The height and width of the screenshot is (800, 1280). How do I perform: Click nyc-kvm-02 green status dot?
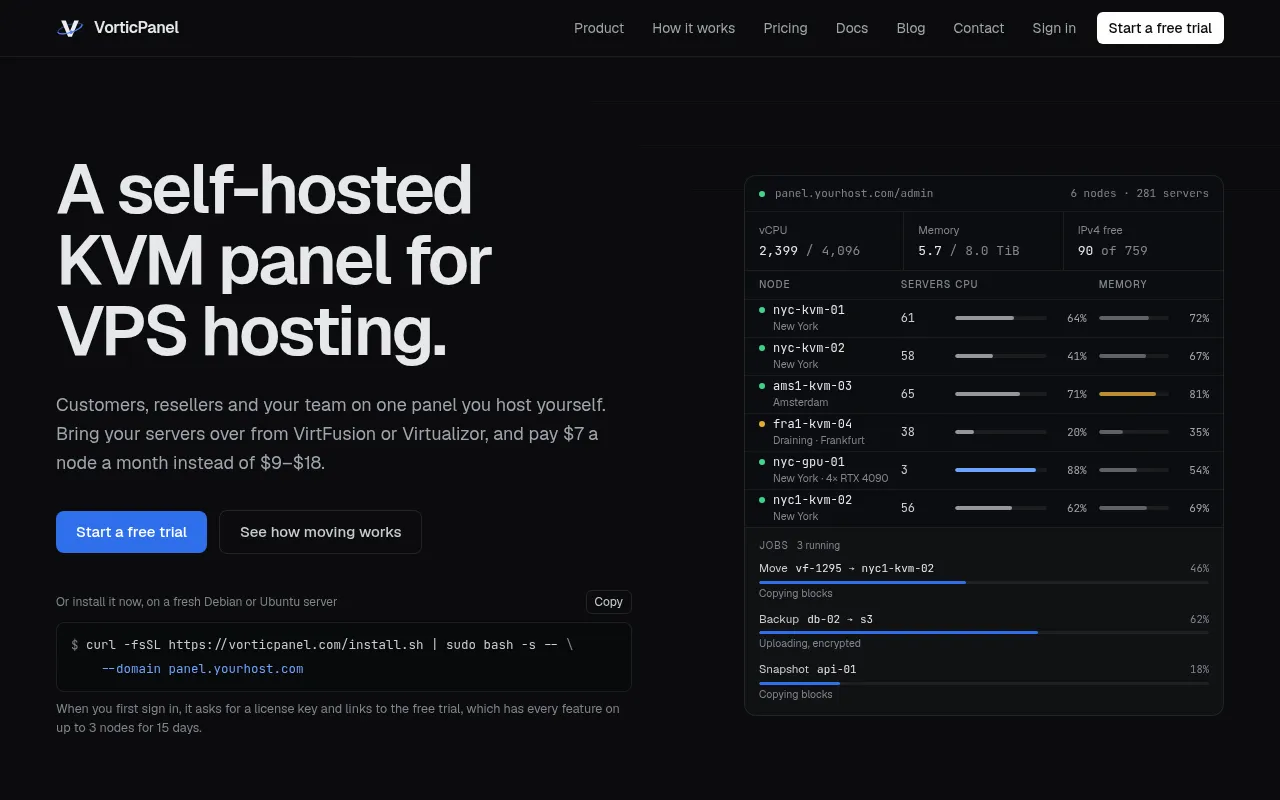pos(762,348)
